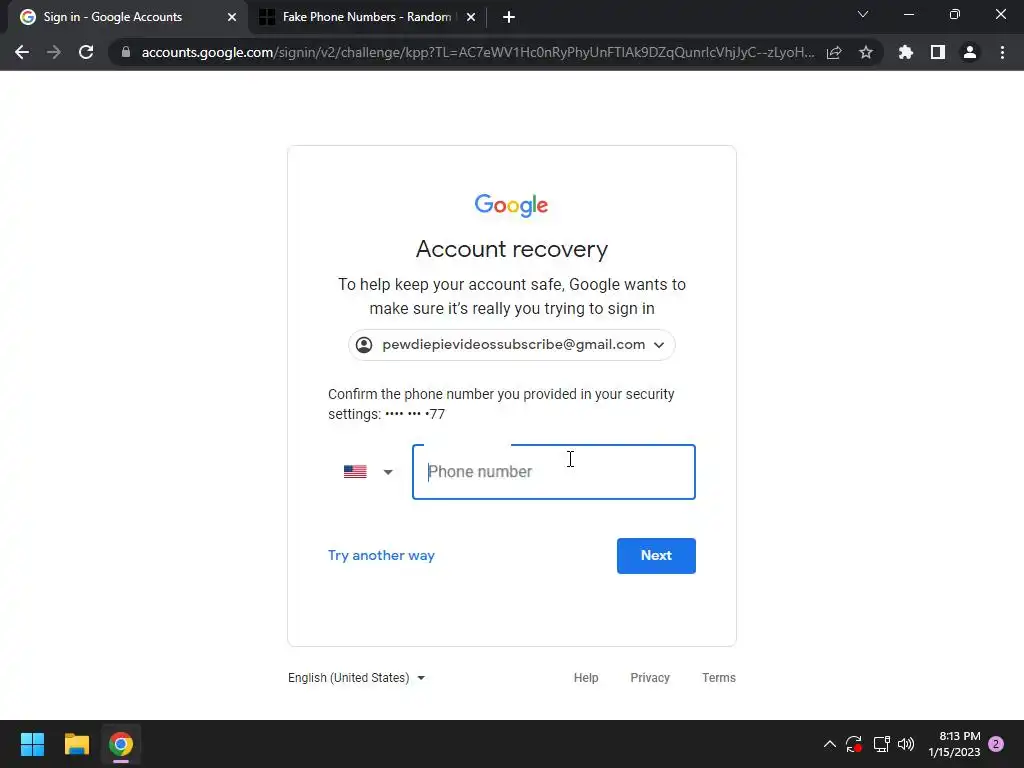Show hidden system tray icons

coord(829,744)
